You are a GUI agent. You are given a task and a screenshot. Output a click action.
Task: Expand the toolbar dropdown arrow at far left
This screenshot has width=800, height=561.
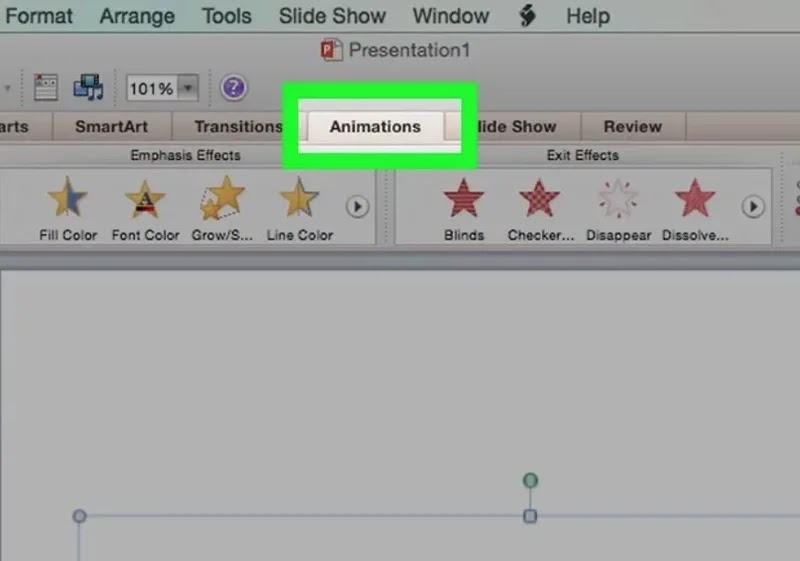(x=8, y=88)
